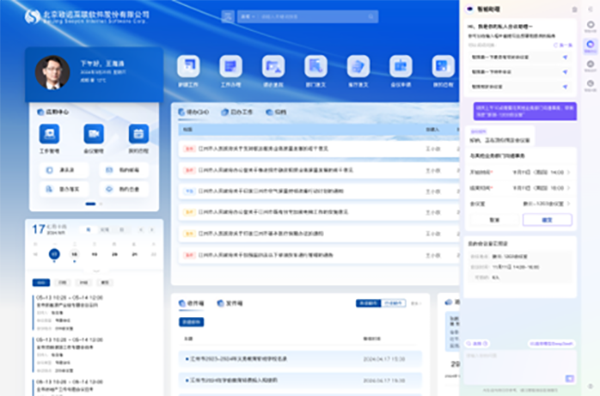Expand the meeting room selector row

pos(520,204)
